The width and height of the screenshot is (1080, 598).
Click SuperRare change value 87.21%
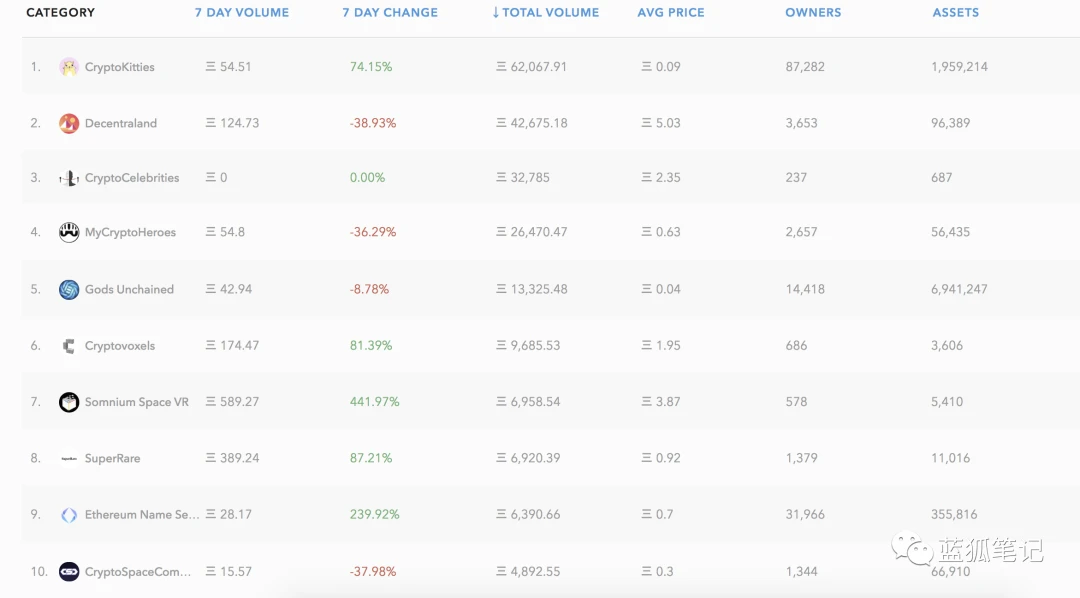click(371, 458)
